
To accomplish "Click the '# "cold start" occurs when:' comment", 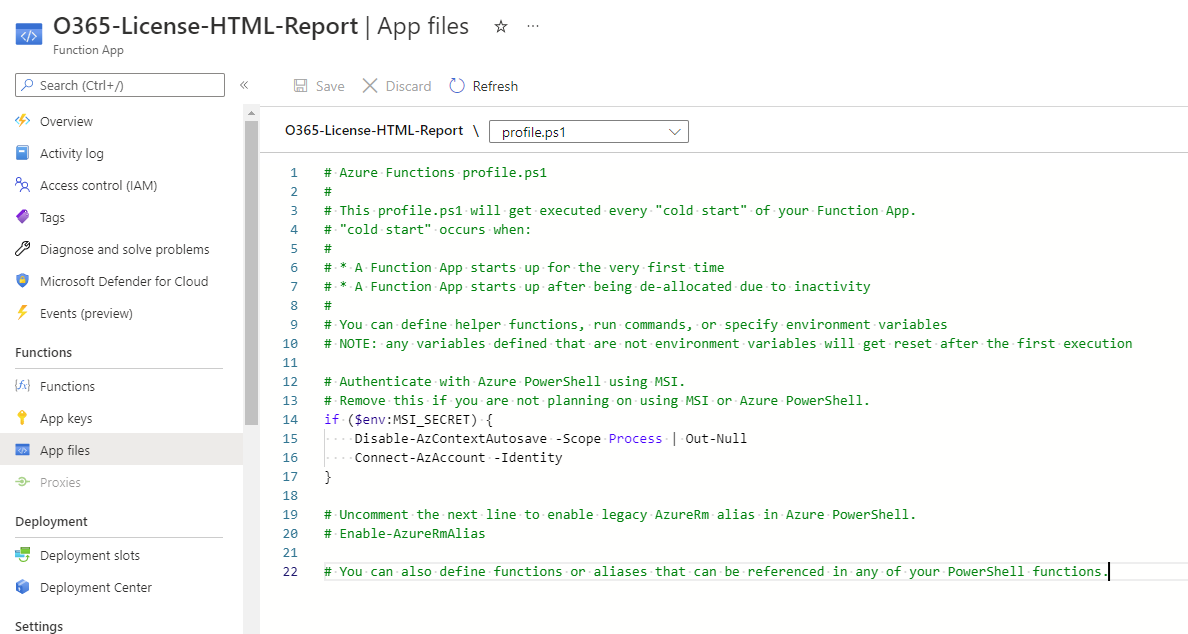I will [x=428, y=230].
